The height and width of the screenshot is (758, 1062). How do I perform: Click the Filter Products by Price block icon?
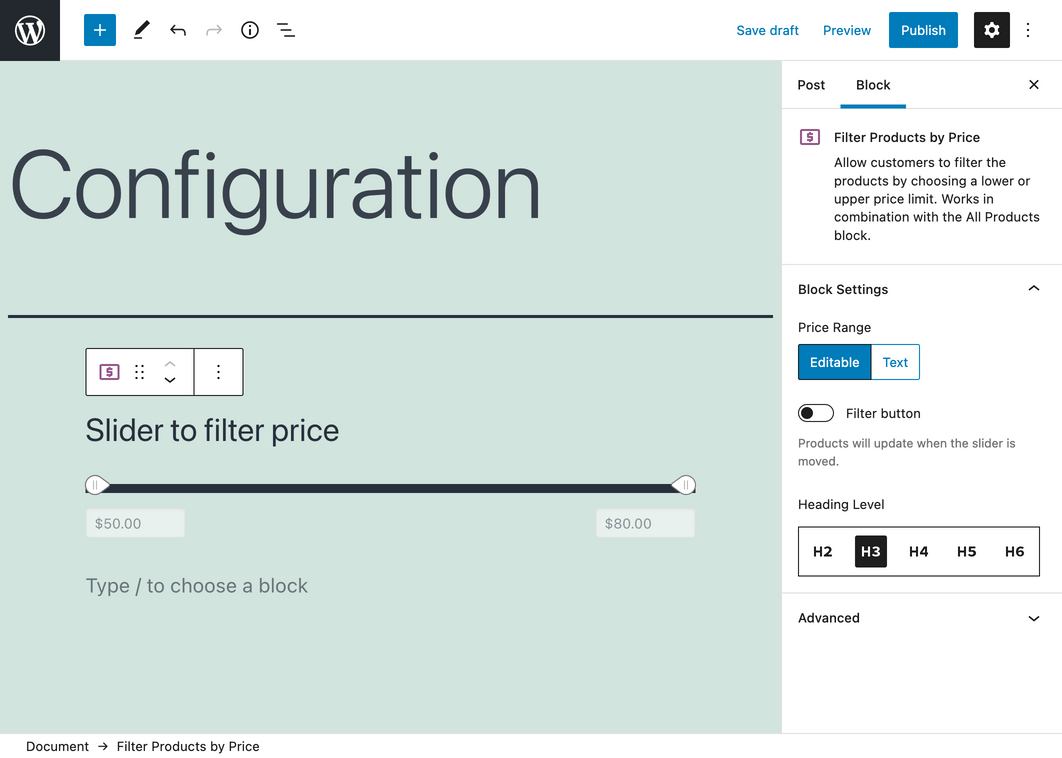pos(109,371)
